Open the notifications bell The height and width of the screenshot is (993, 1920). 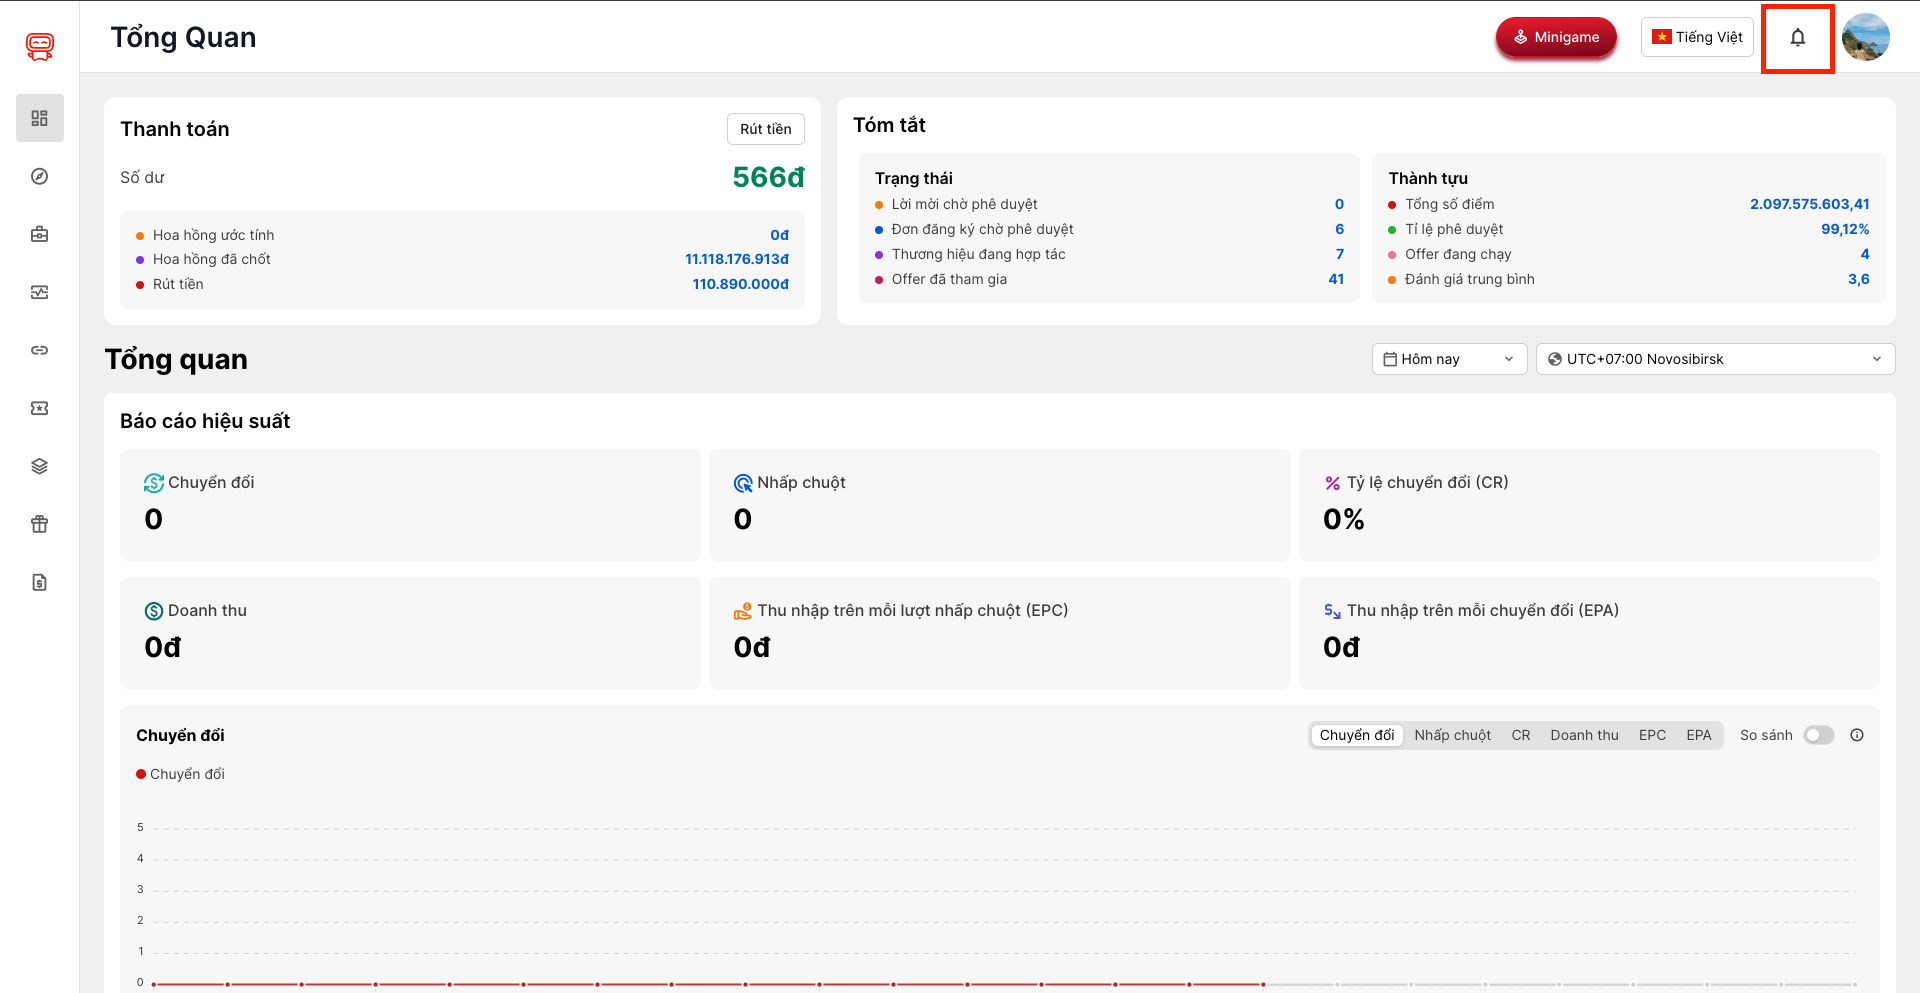pyautogui.click(x=1797, y=38)
